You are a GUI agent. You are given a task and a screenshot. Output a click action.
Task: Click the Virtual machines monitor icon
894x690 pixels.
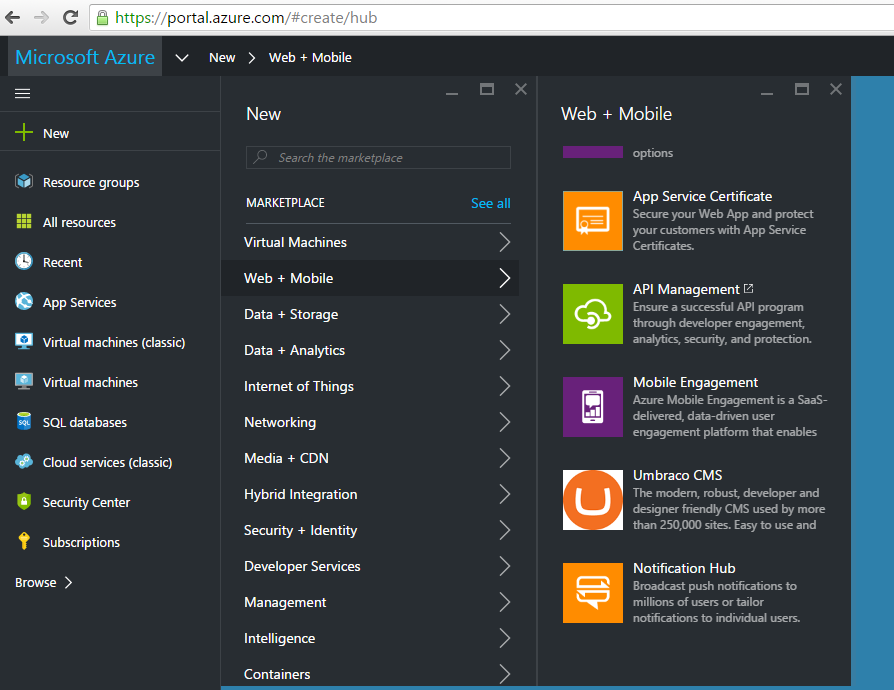point(24,381)
